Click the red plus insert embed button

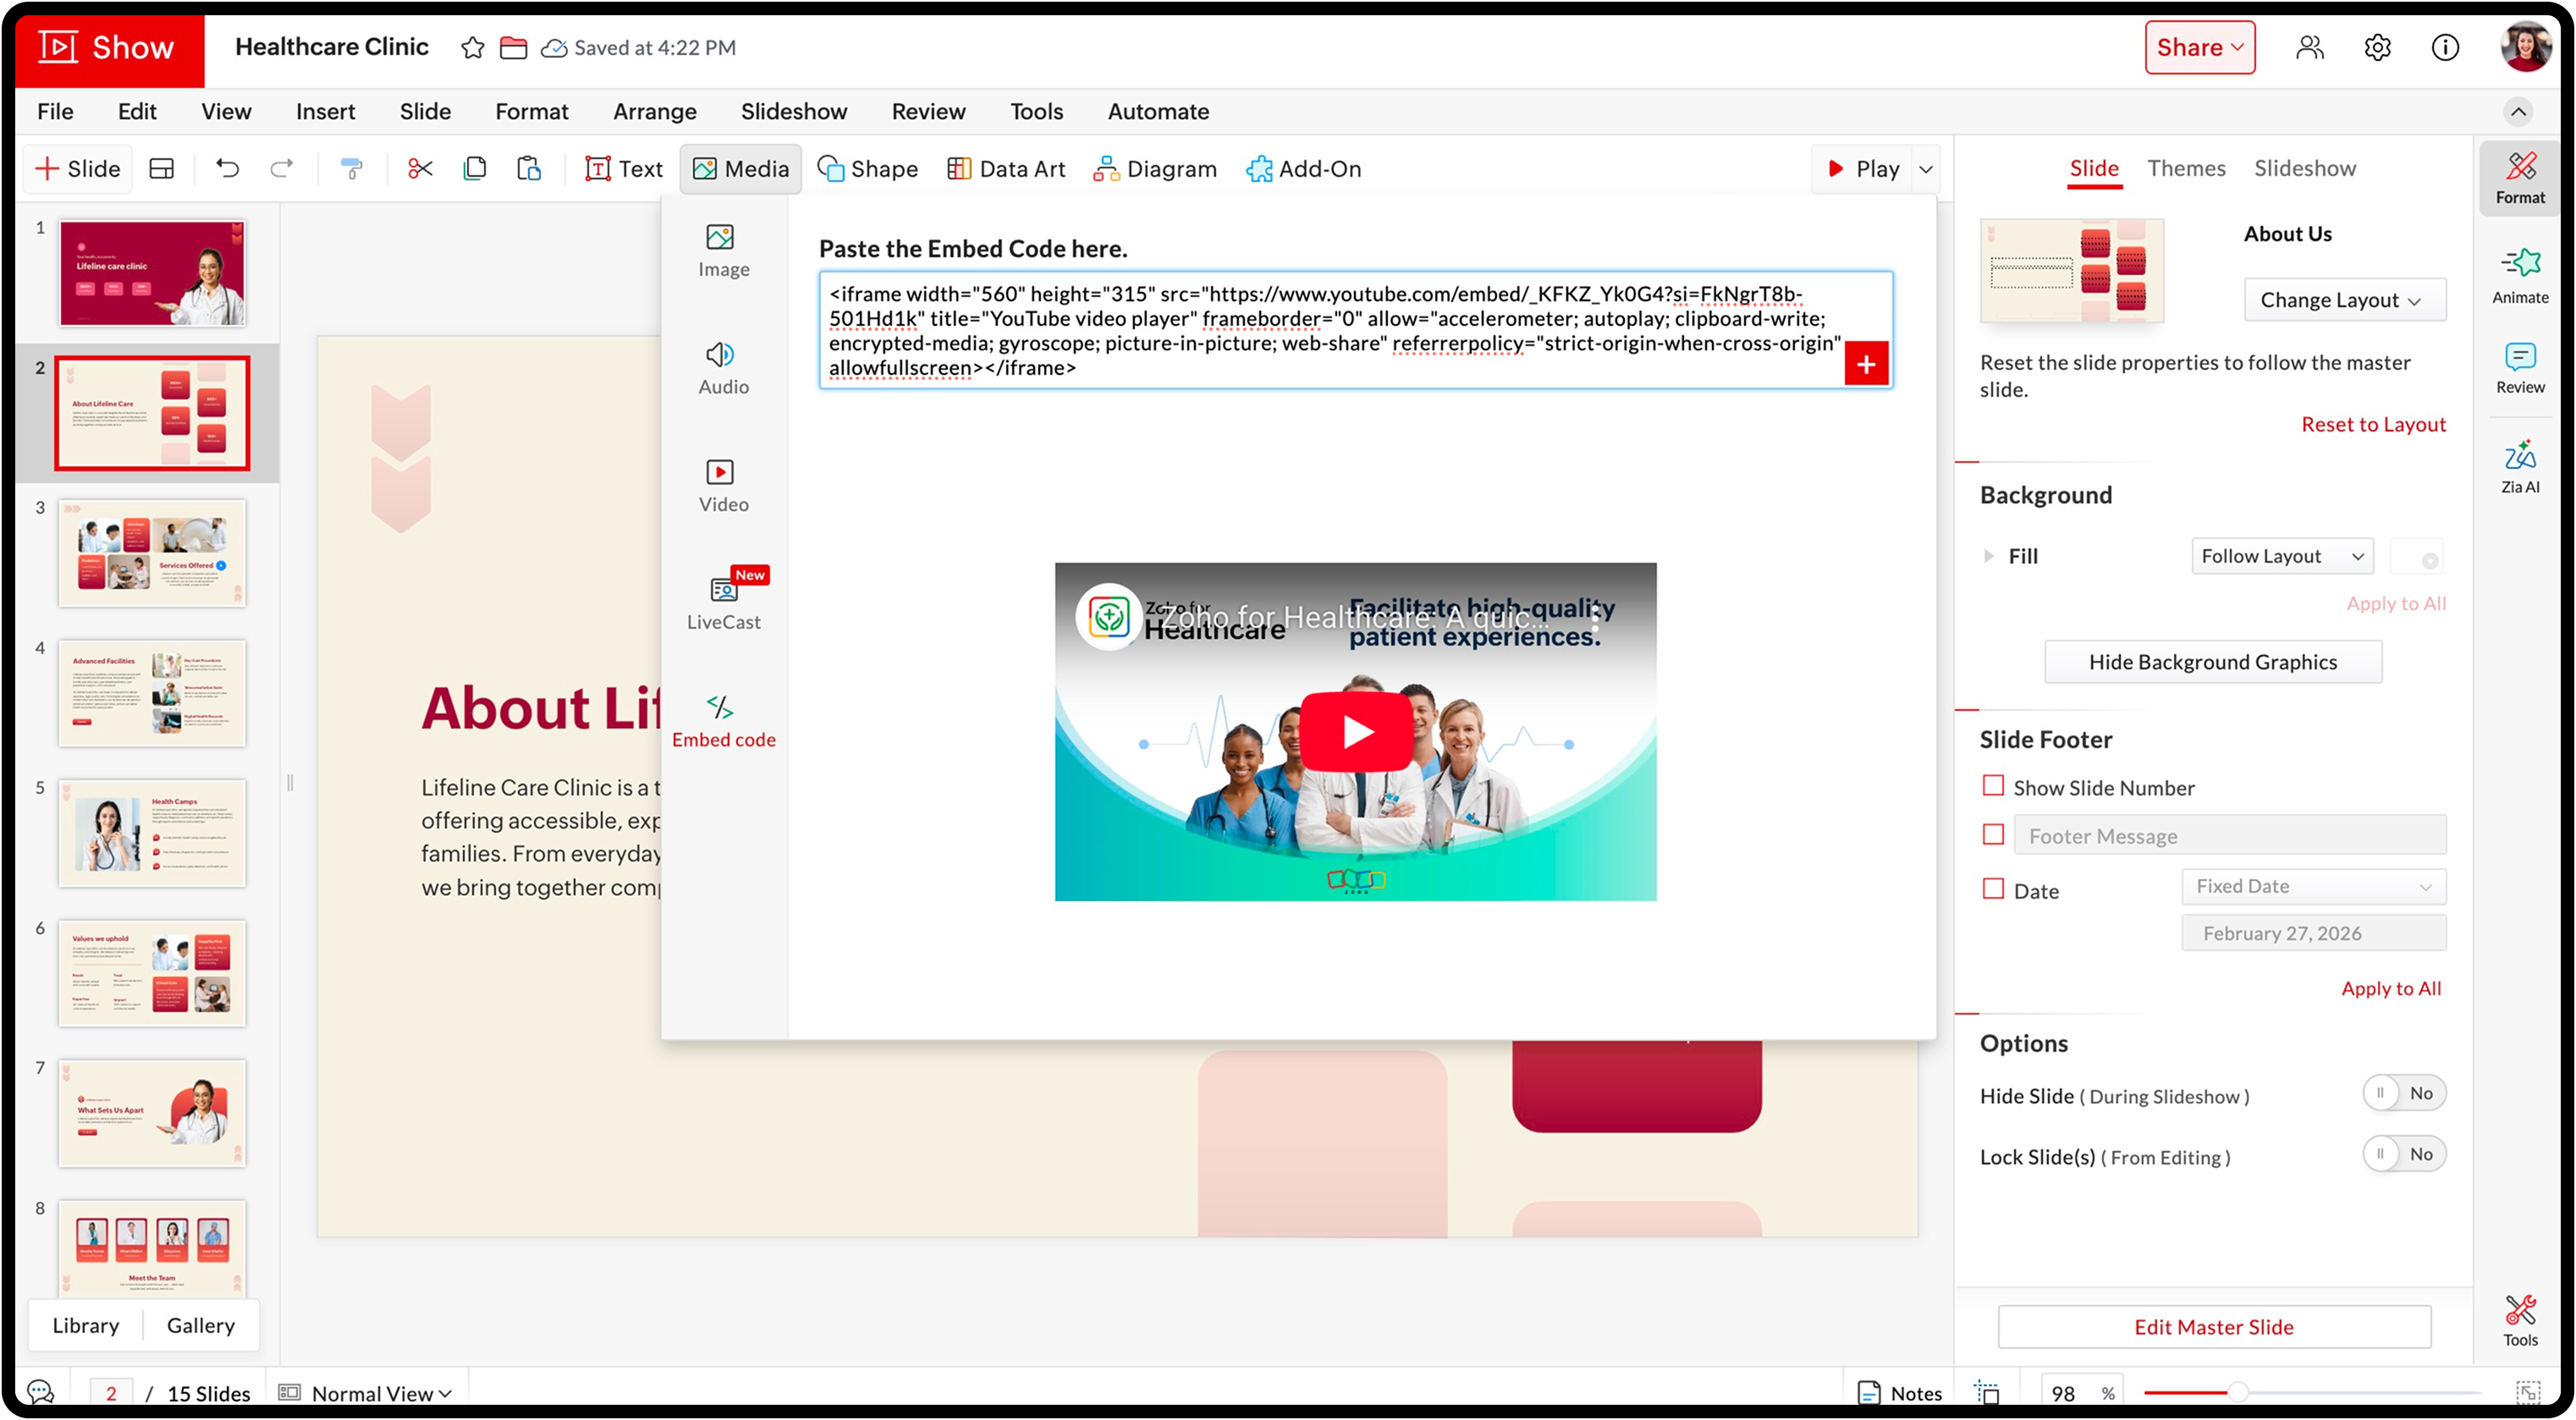click(x=1865, y=365)
